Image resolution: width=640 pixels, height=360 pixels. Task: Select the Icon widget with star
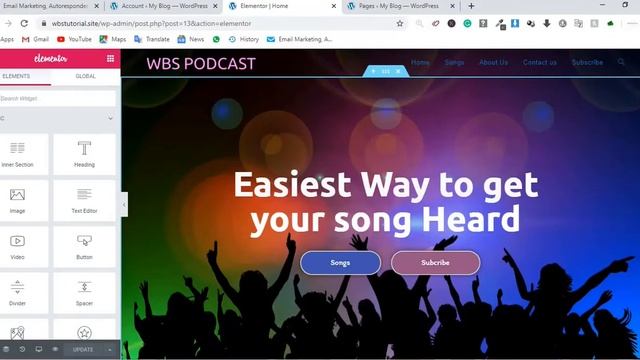[84, 330]
